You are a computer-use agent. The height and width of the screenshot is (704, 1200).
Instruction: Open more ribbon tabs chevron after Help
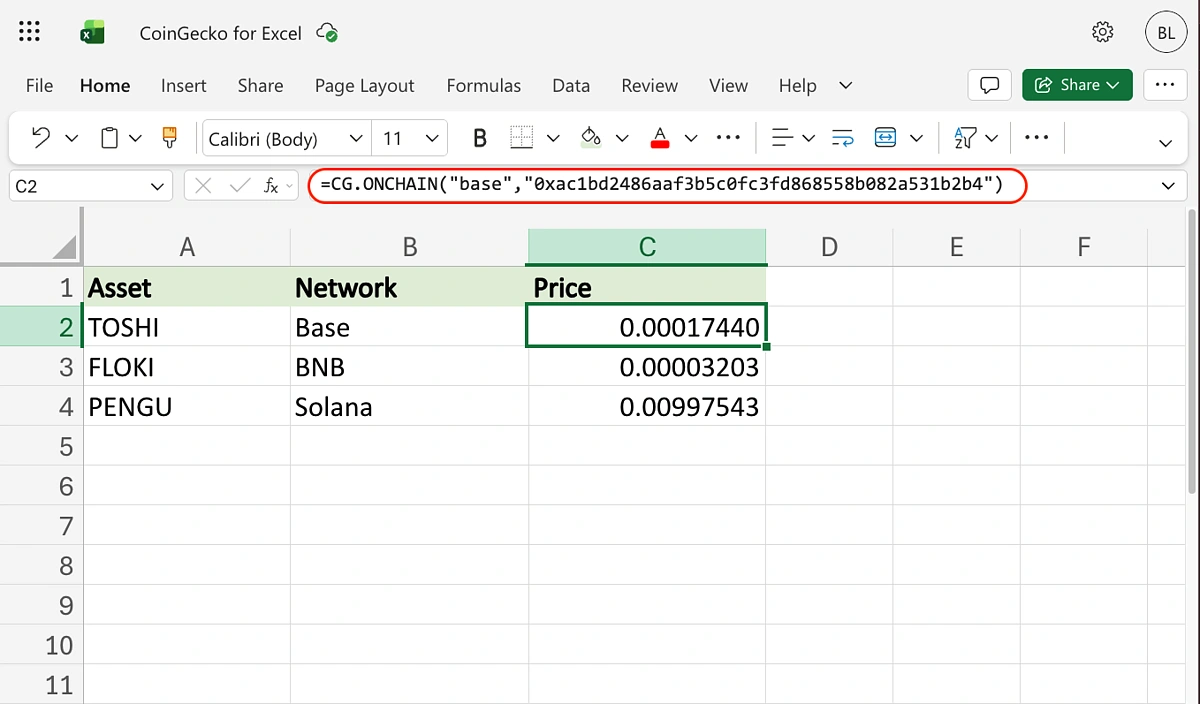pos(846,86)
